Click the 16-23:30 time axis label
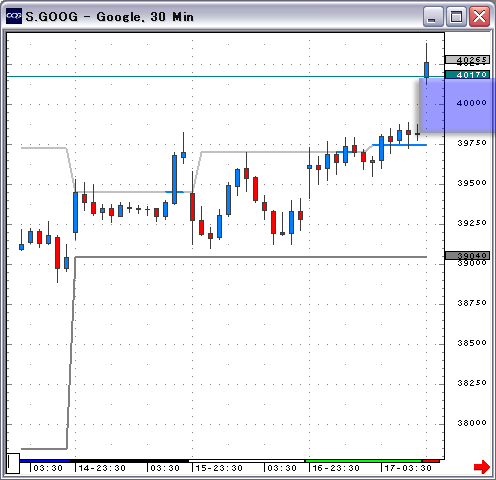 click(336, 468)
